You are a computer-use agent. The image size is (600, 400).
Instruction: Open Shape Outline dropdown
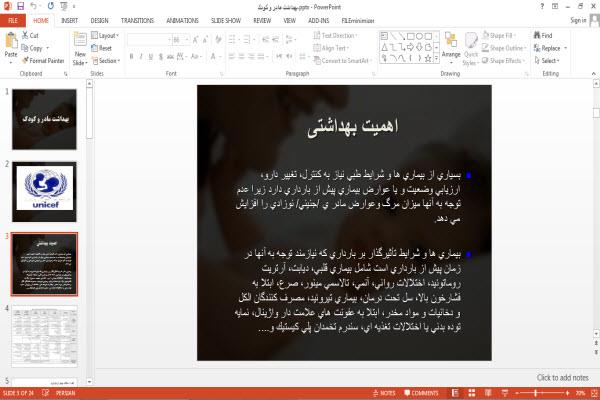coord(504,48)
